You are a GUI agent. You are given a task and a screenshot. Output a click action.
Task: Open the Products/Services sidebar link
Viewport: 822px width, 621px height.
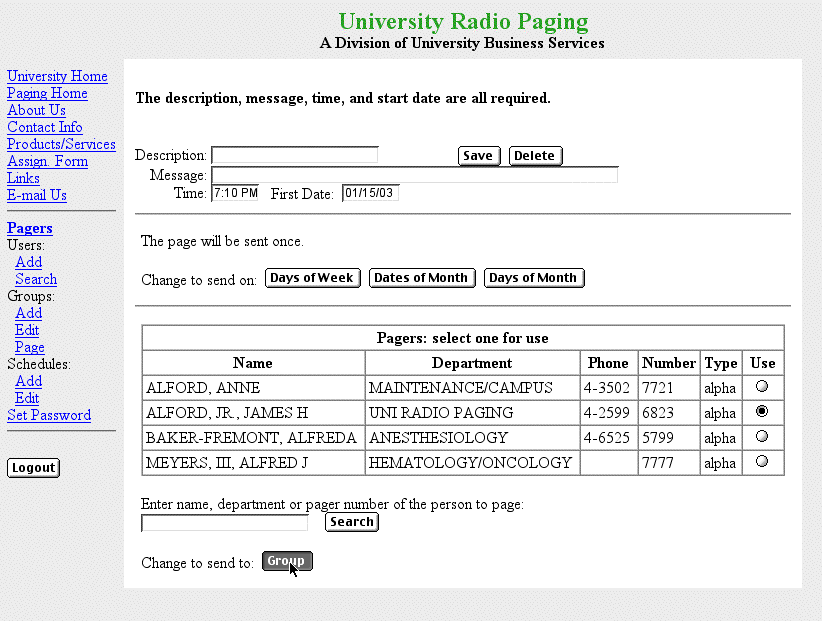61,144
